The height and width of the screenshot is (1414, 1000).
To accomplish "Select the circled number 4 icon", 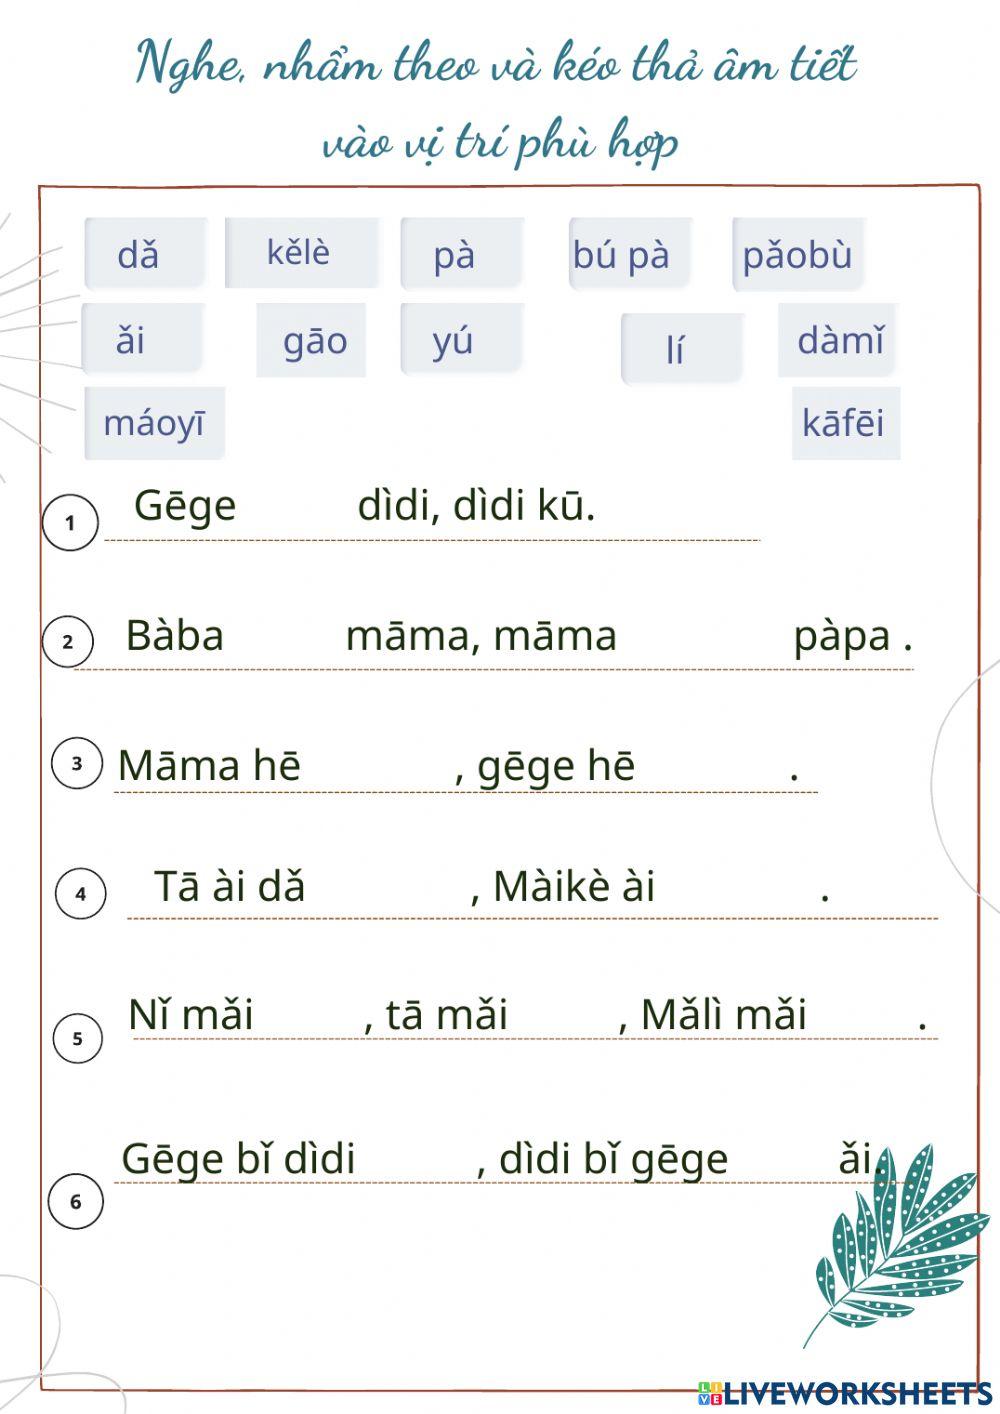I will 81,893.
